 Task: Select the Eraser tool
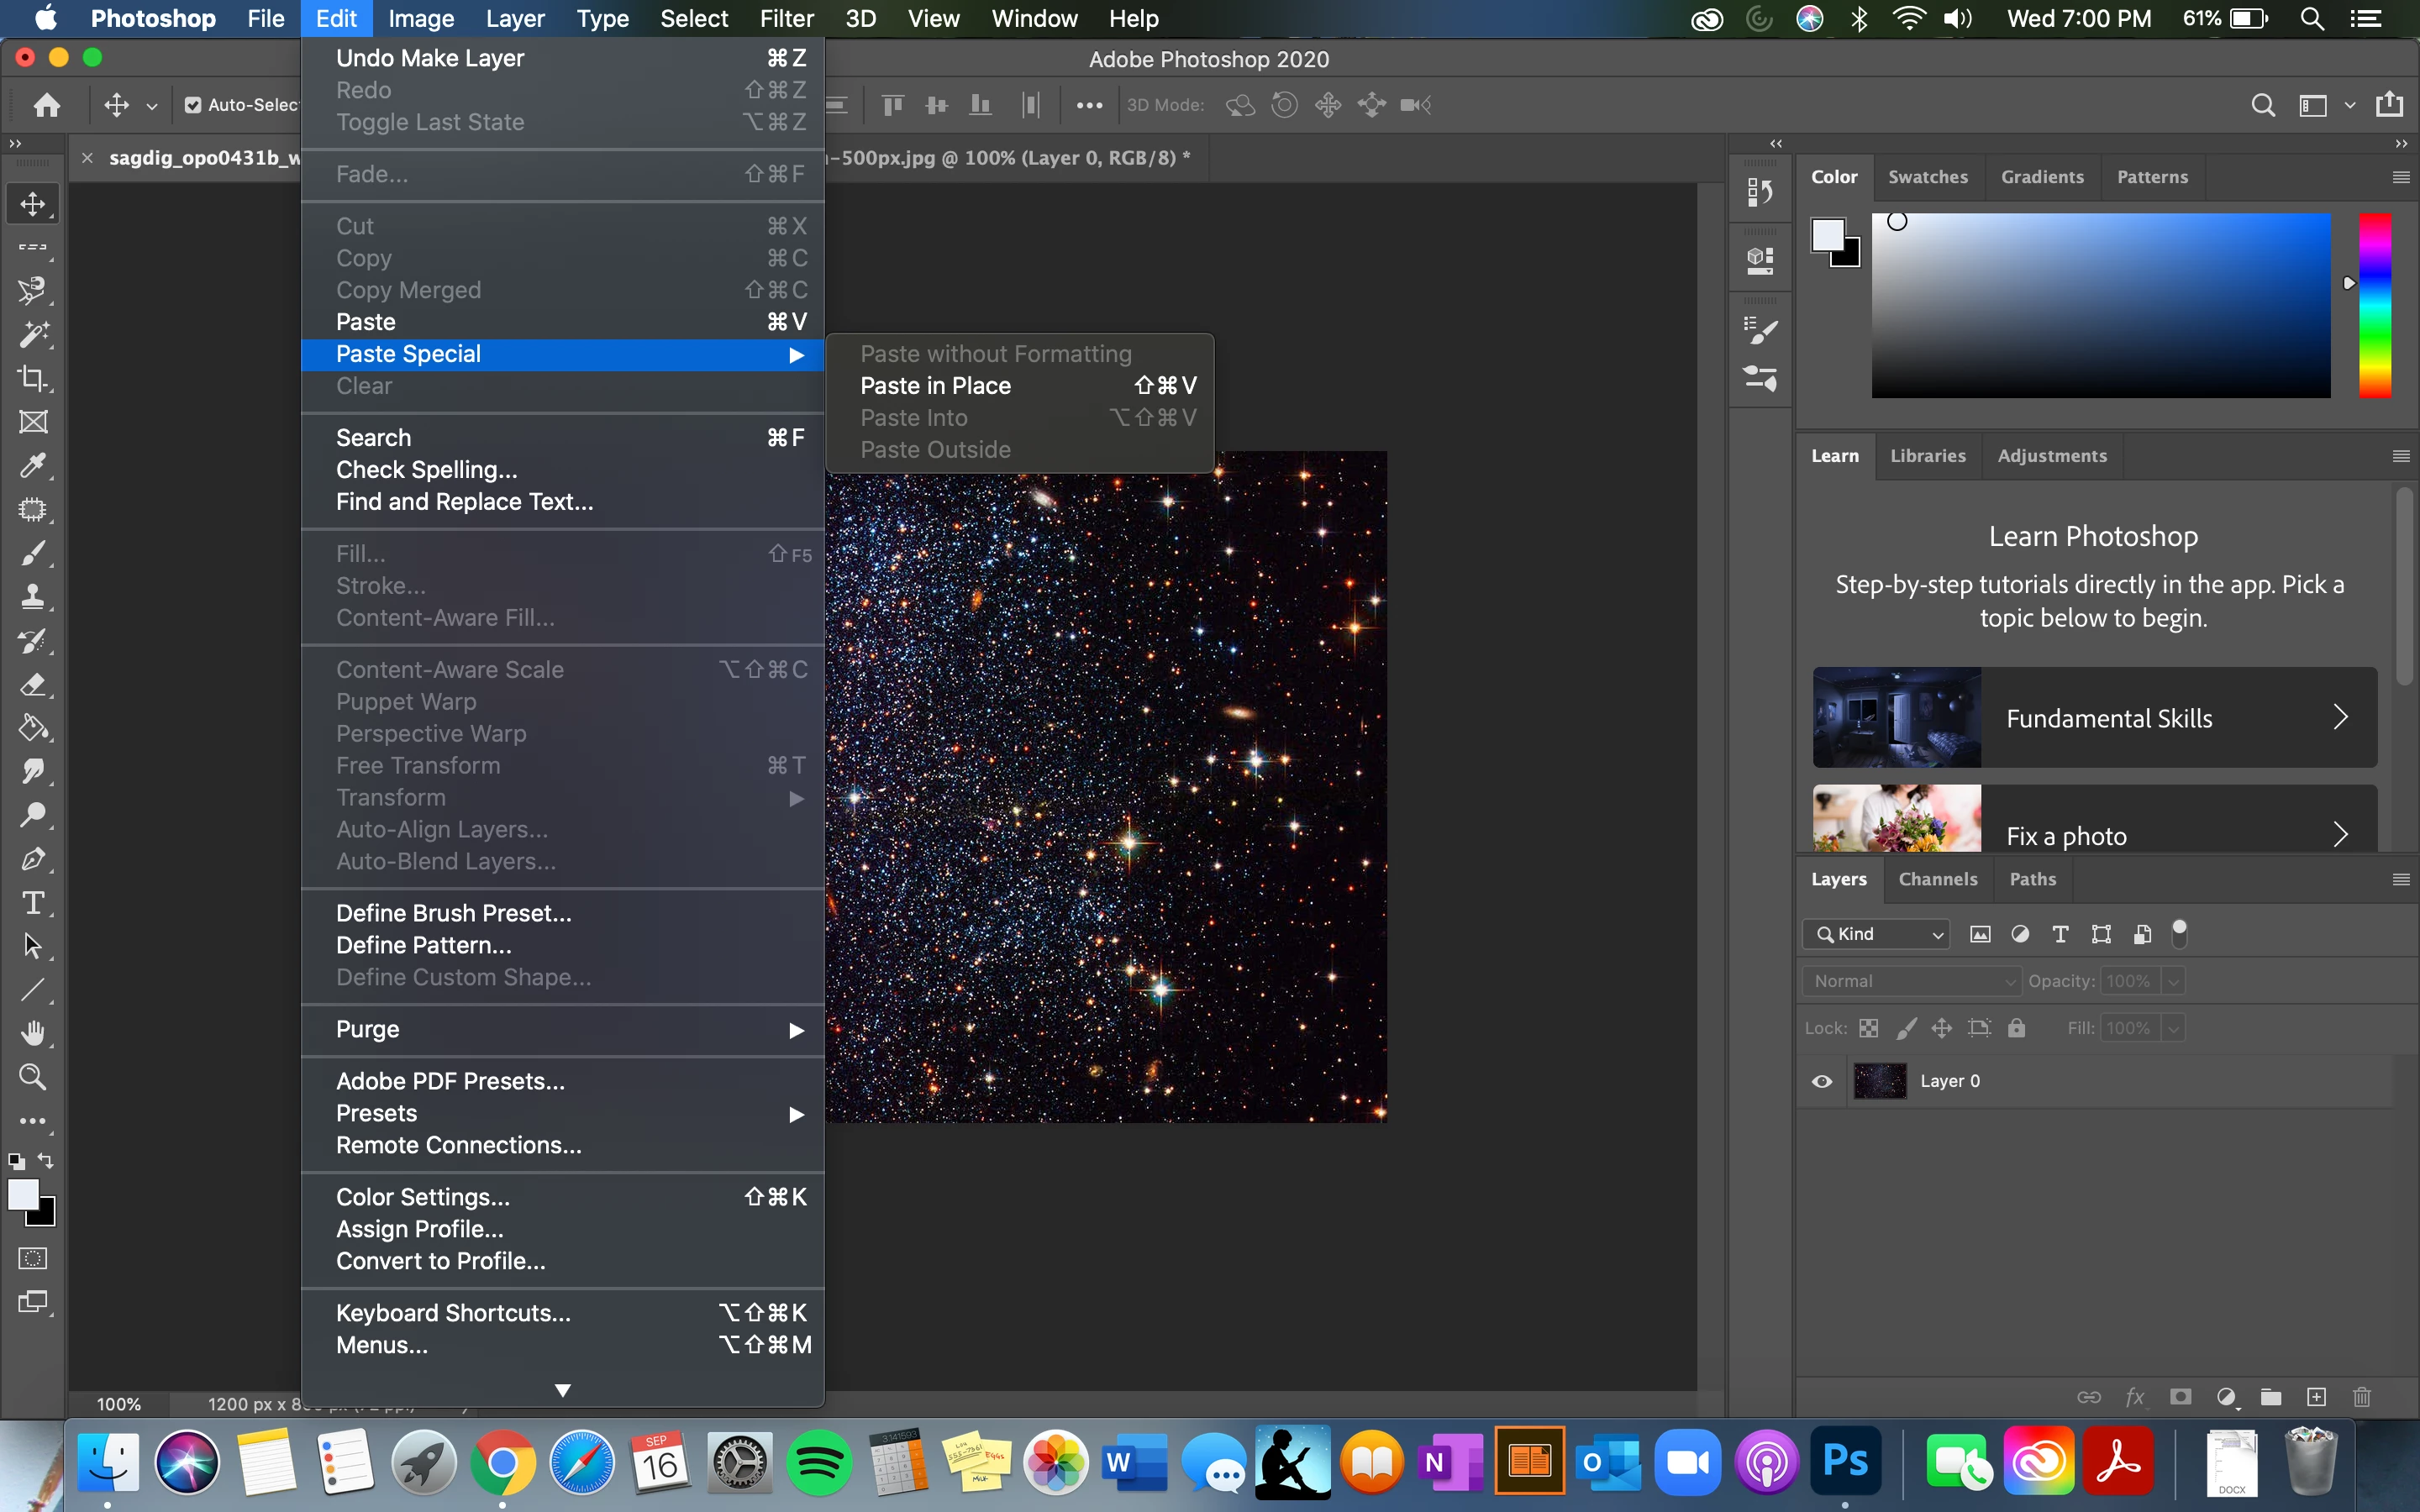(33, 685)
